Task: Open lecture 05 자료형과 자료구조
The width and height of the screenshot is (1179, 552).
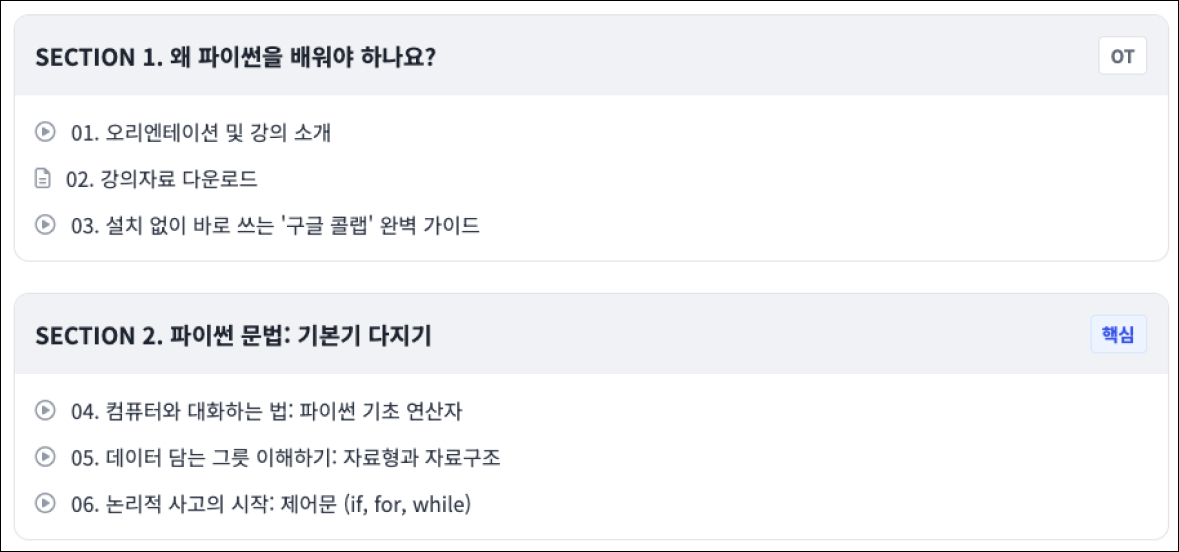Action: [286, 458]
